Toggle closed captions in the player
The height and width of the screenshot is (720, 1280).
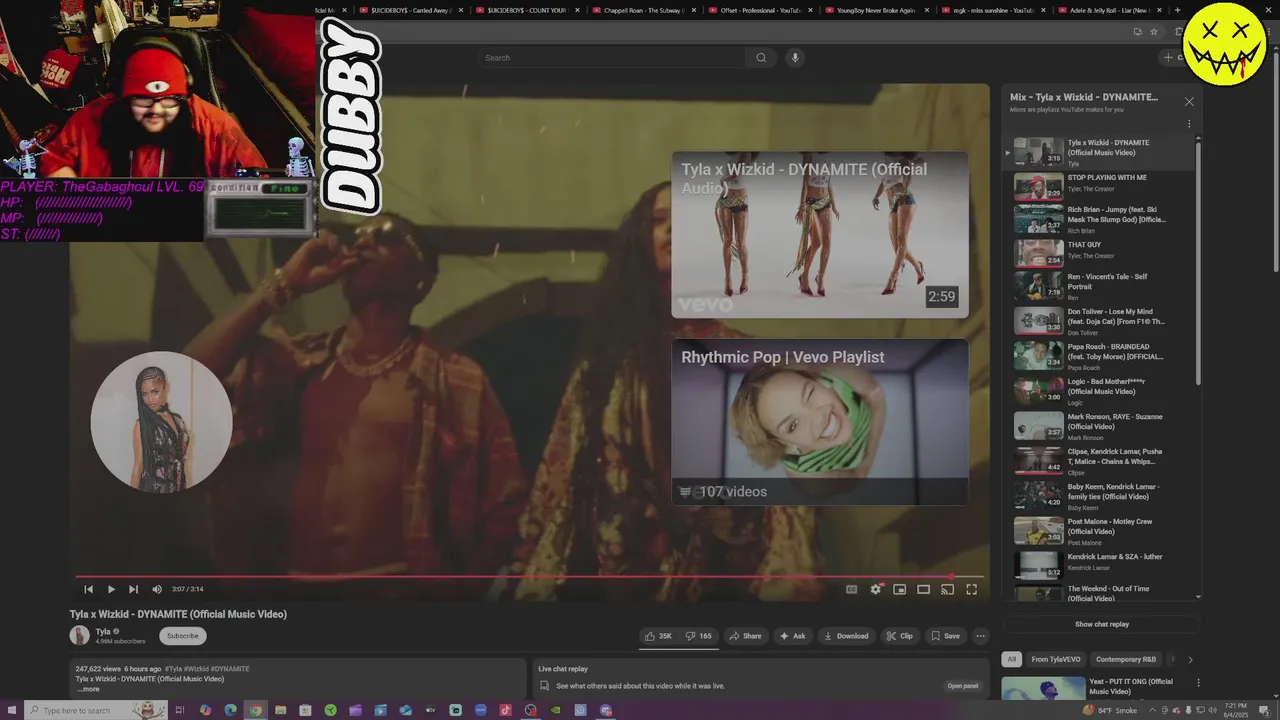(x=852, y=589)
